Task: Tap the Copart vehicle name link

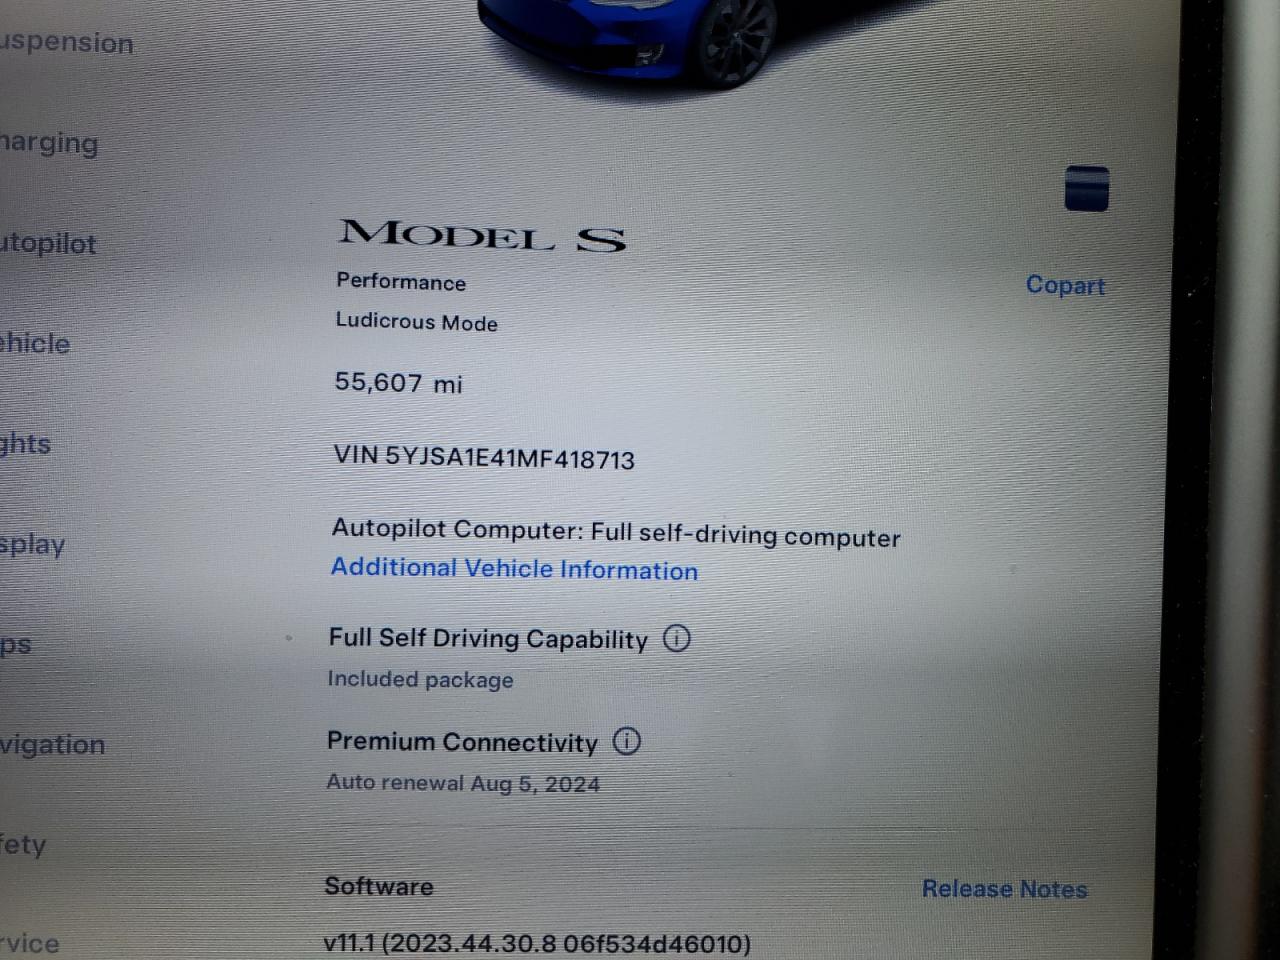Action: pos(1065,285)
